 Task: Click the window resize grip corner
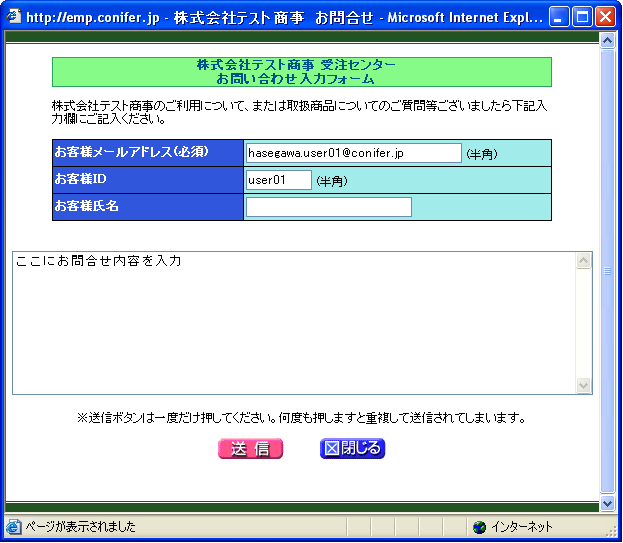pos(612,532)
